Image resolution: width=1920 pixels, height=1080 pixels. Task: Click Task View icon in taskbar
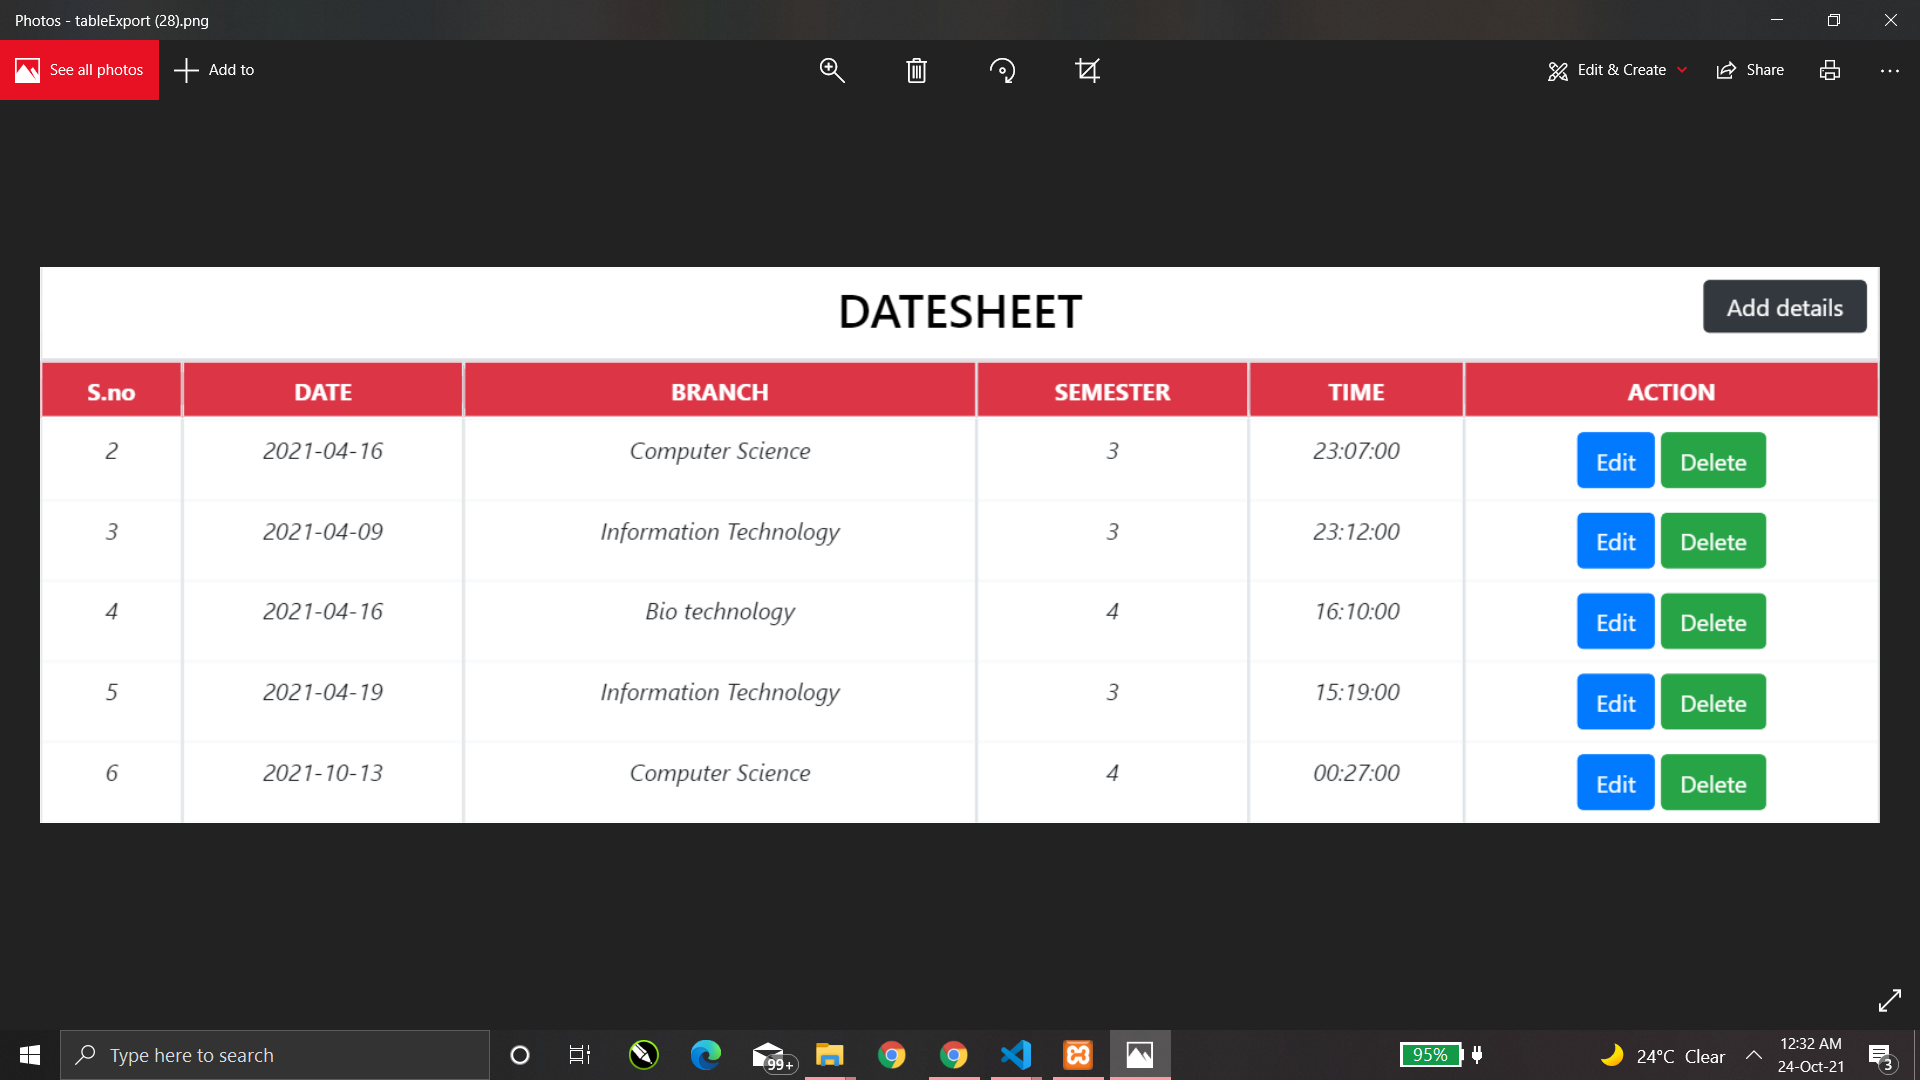coord(580,1055)
